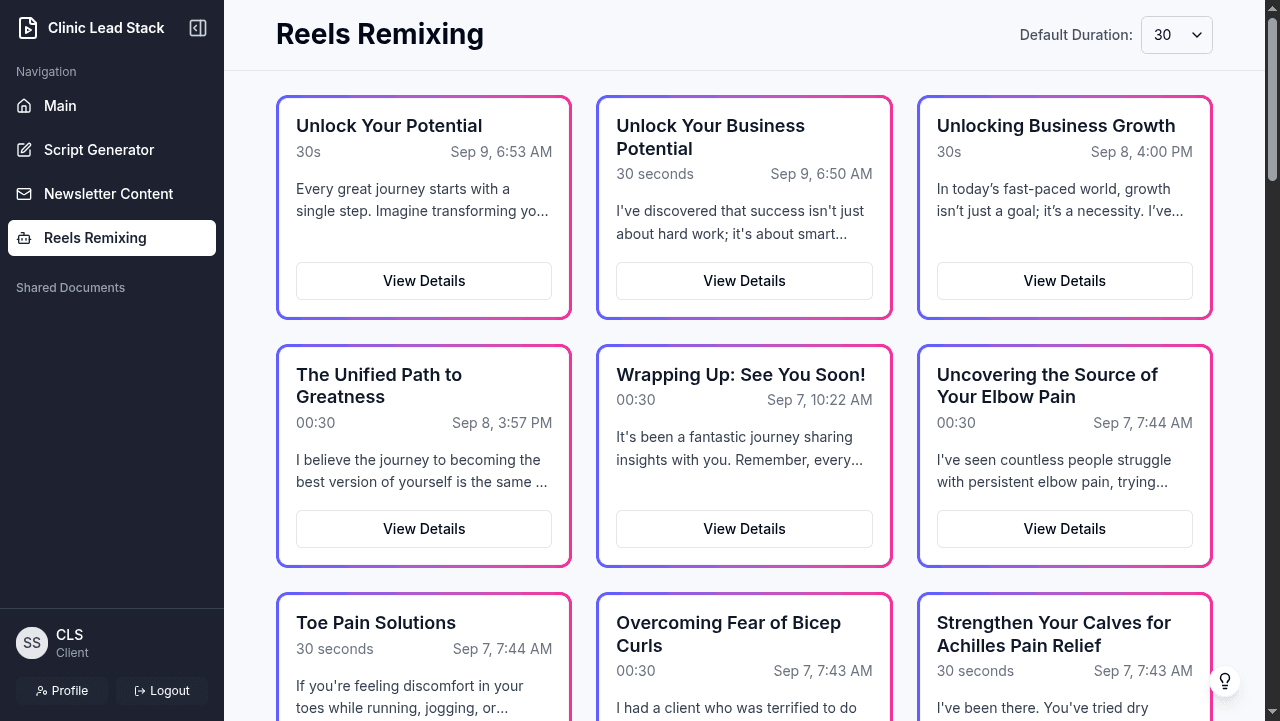Click the home icon next to Main
Image resolution: width=1280 pixels, height=721 pixels.
24,106
